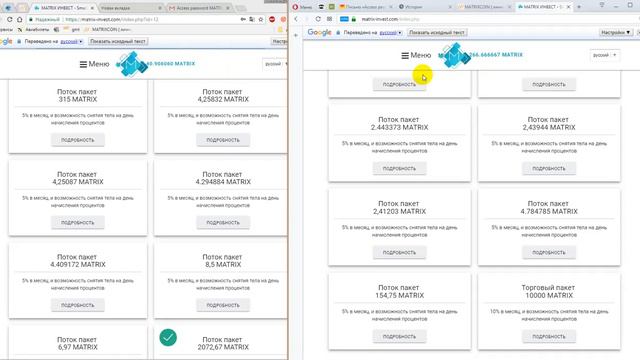Open details for 154,75 MATRIX package
Viewport: 640px width, 360px height.
399,337
